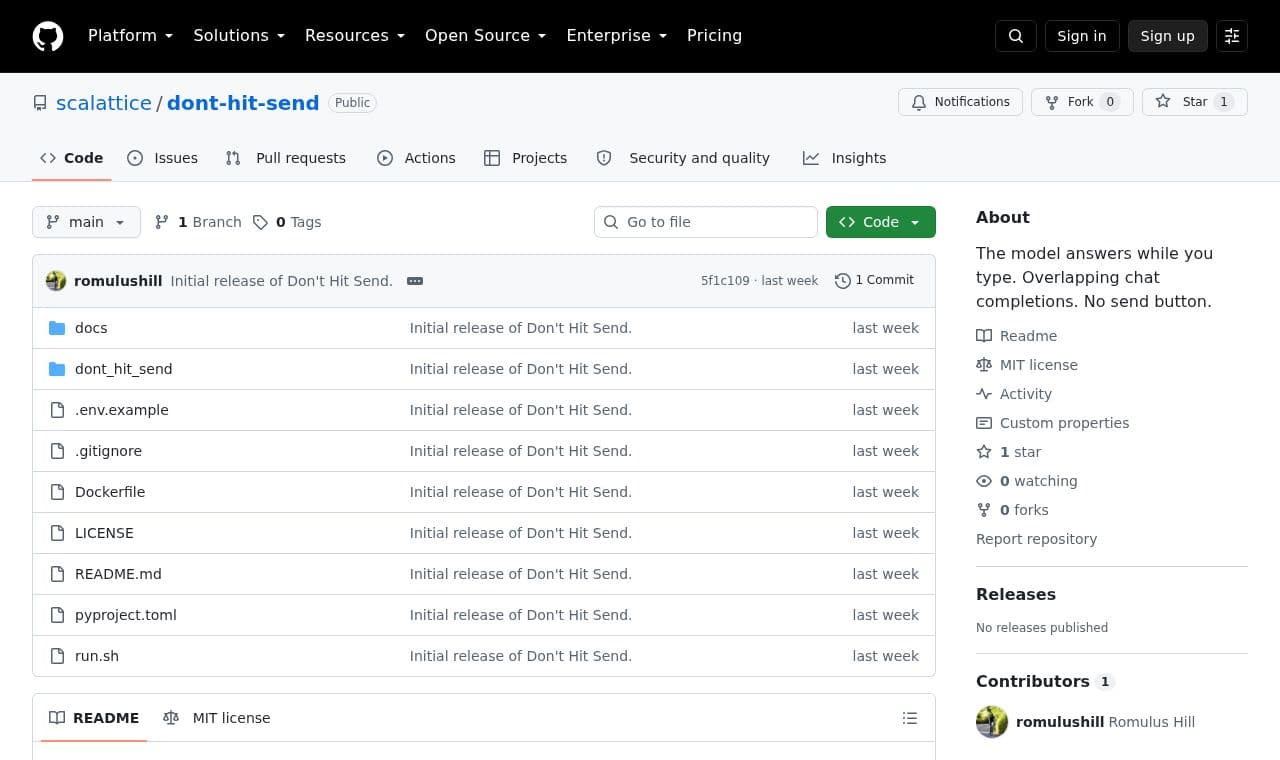Click the commit message ellipsis icon
Image resolution: width=1280 pixels, height=760 pixels.
click(415, 281)
